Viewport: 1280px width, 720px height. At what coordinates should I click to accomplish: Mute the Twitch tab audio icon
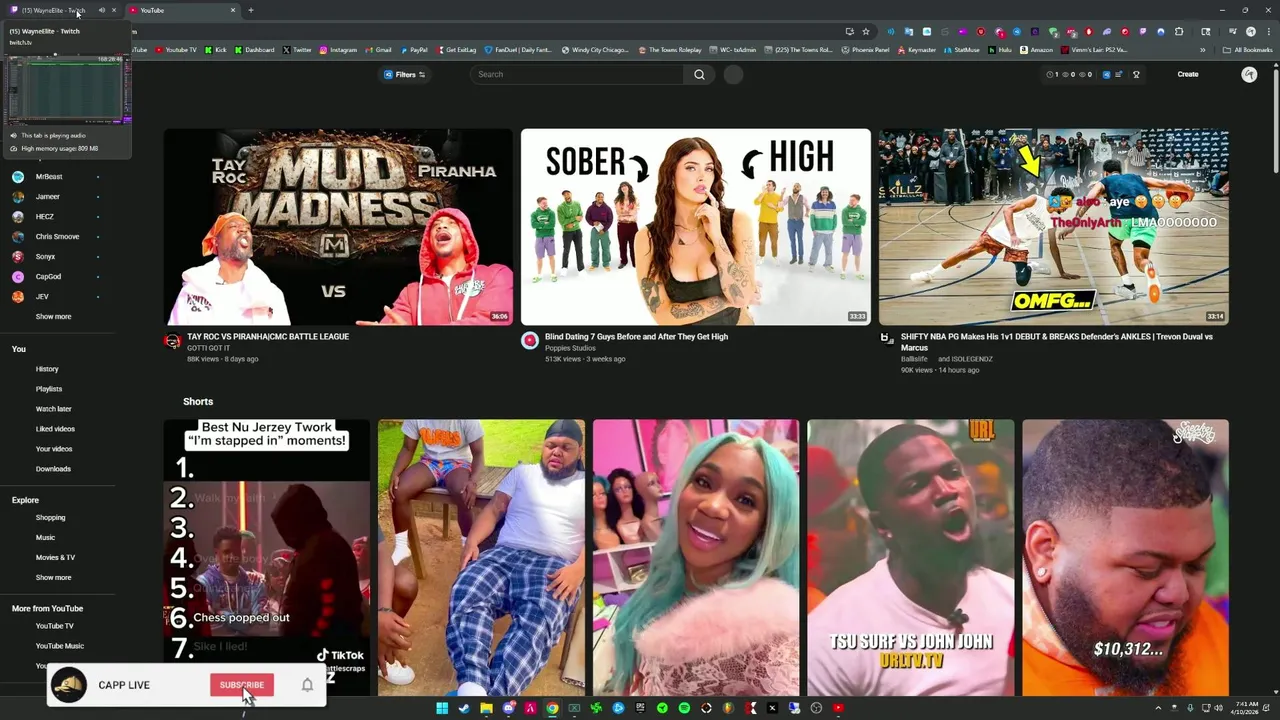coord(101,10)
